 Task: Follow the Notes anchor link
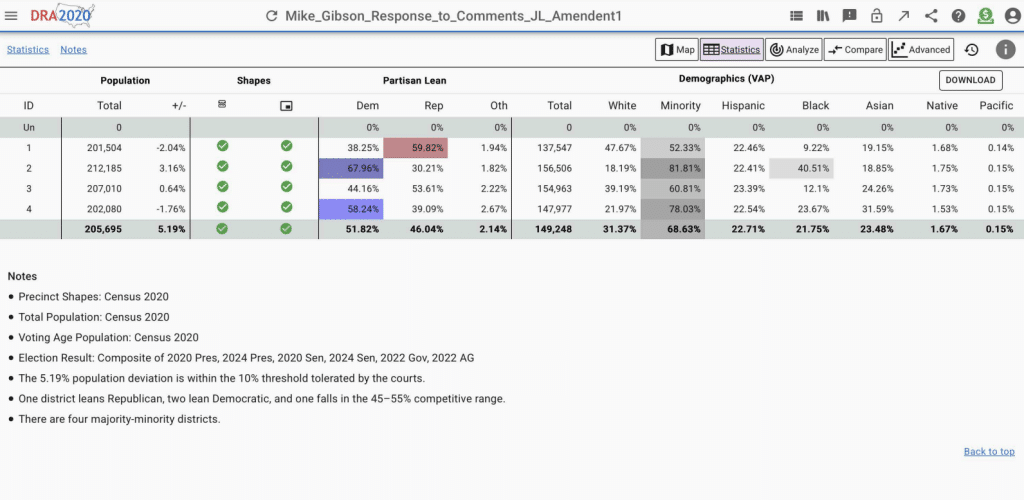(x=73, y=50)
